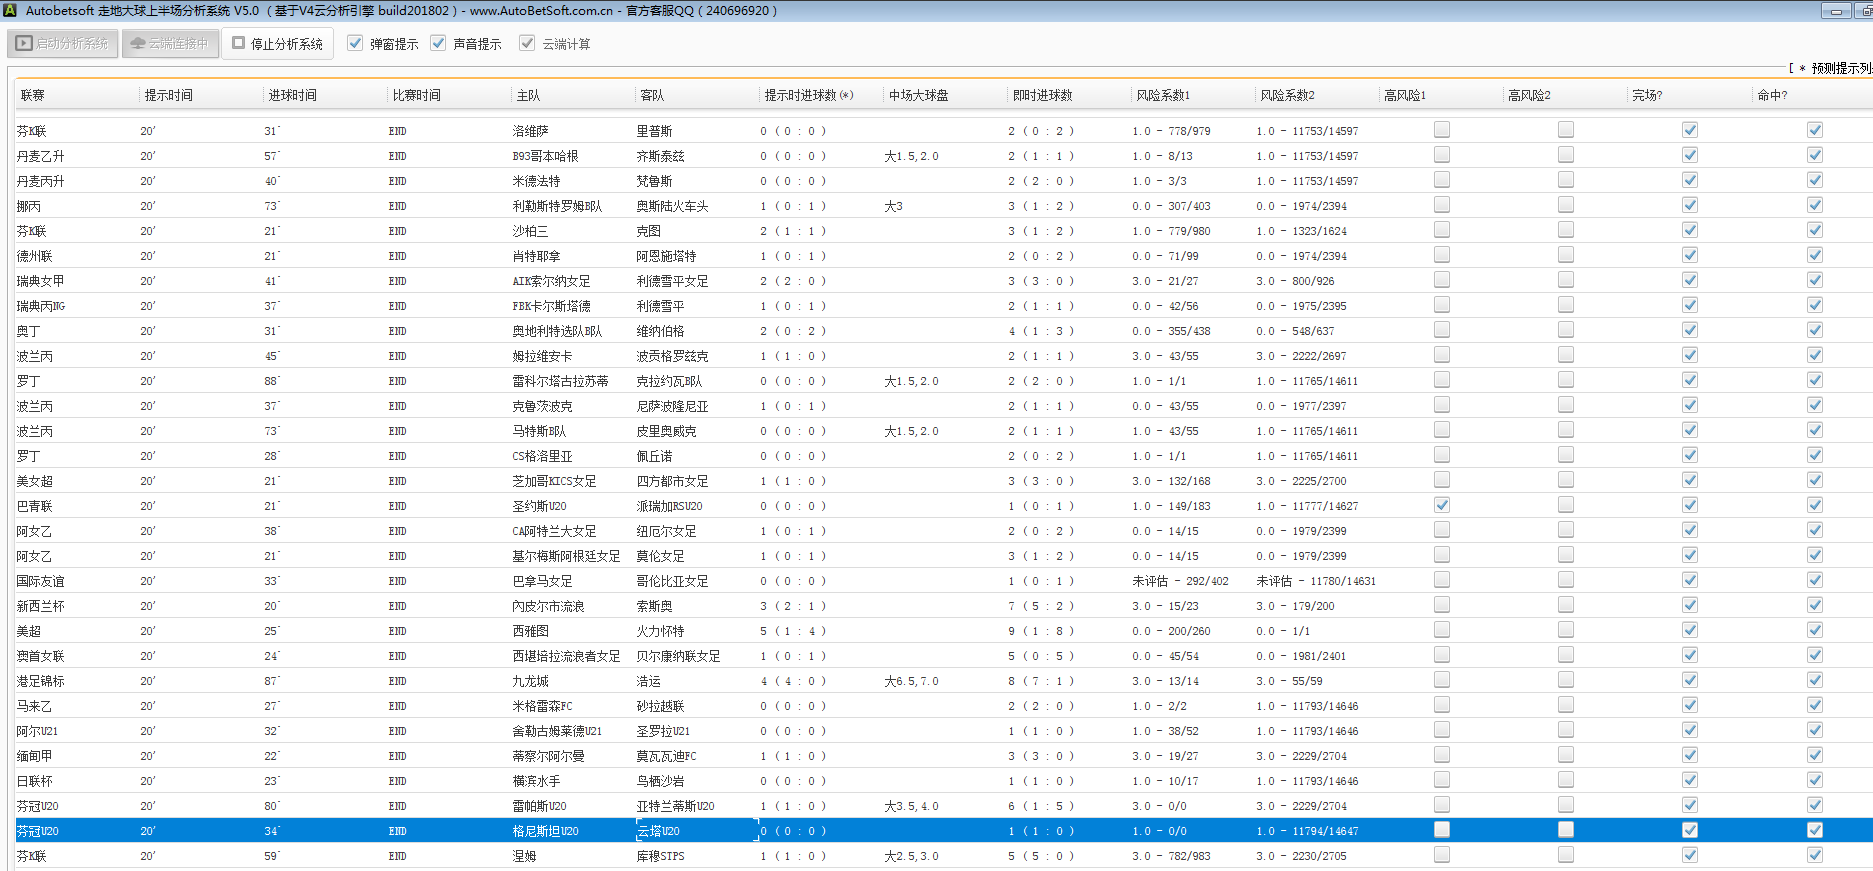Click the 客队 cell 云塔U20 in highlighted row
The width and height of the screenshot is (1873, 871).
pos(658,831)
